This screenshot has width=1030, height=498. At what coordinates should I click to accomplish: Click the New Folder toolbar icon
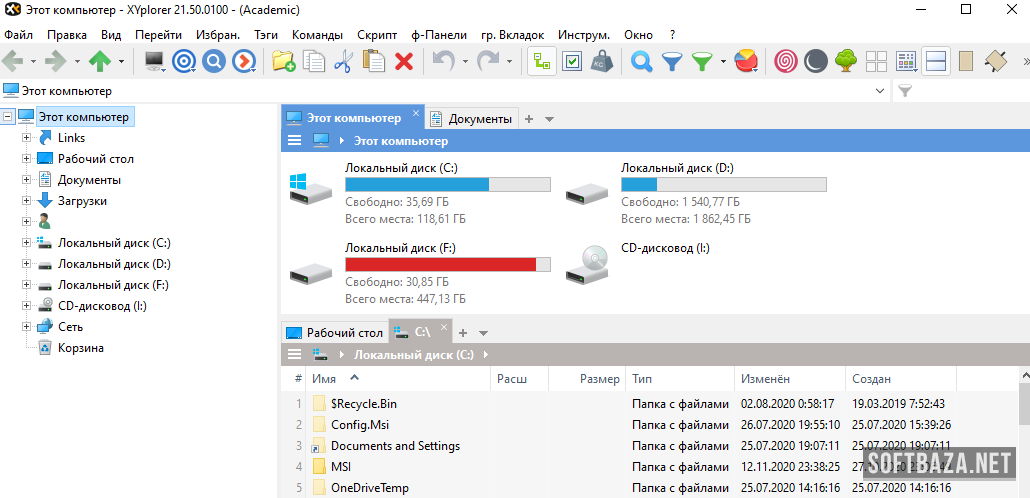[x=283, y=62]
